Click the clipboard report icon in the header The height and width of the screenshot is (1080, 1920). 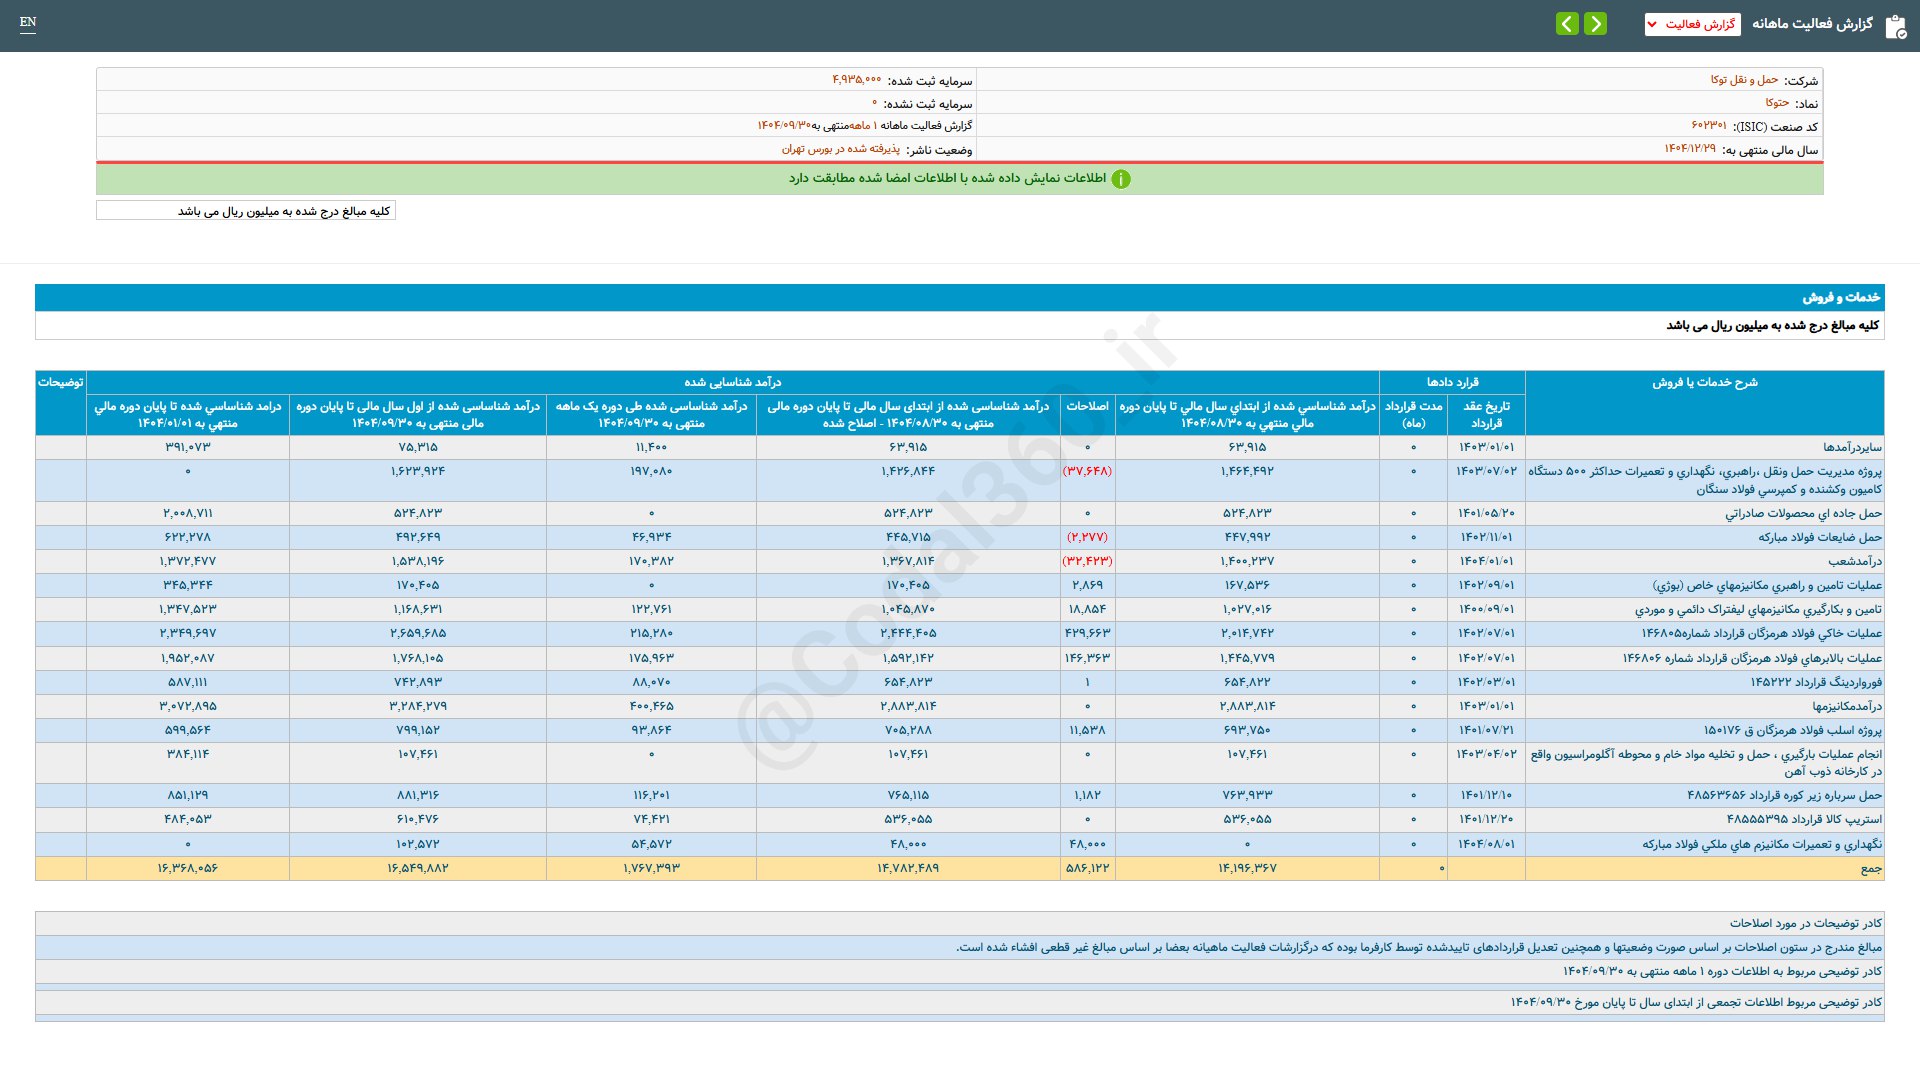1895,26
